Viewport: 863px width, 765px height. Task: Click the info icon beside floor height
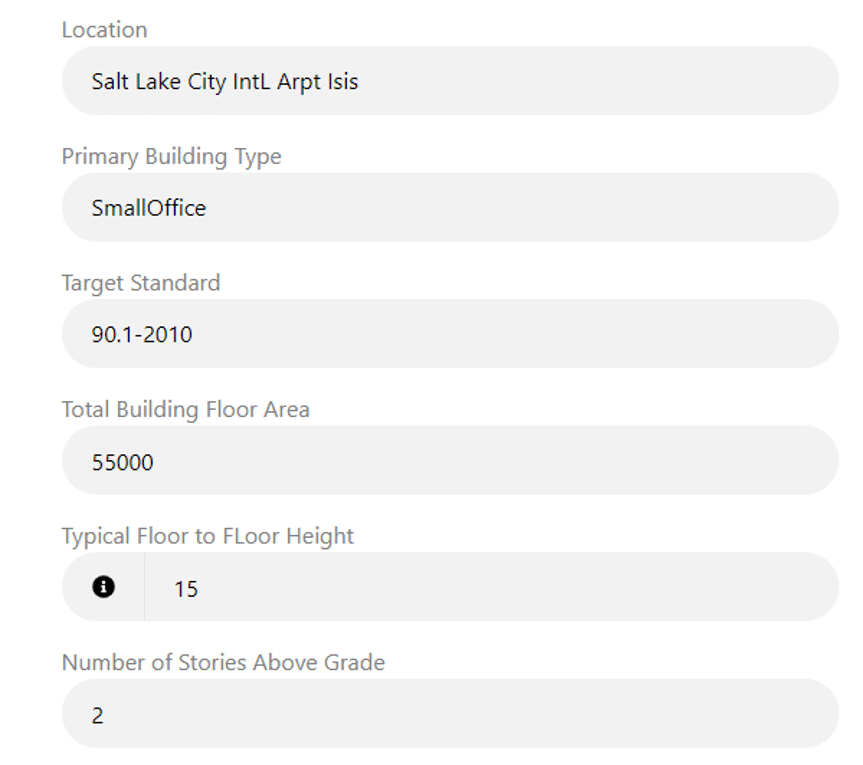(x=103, y=587)
